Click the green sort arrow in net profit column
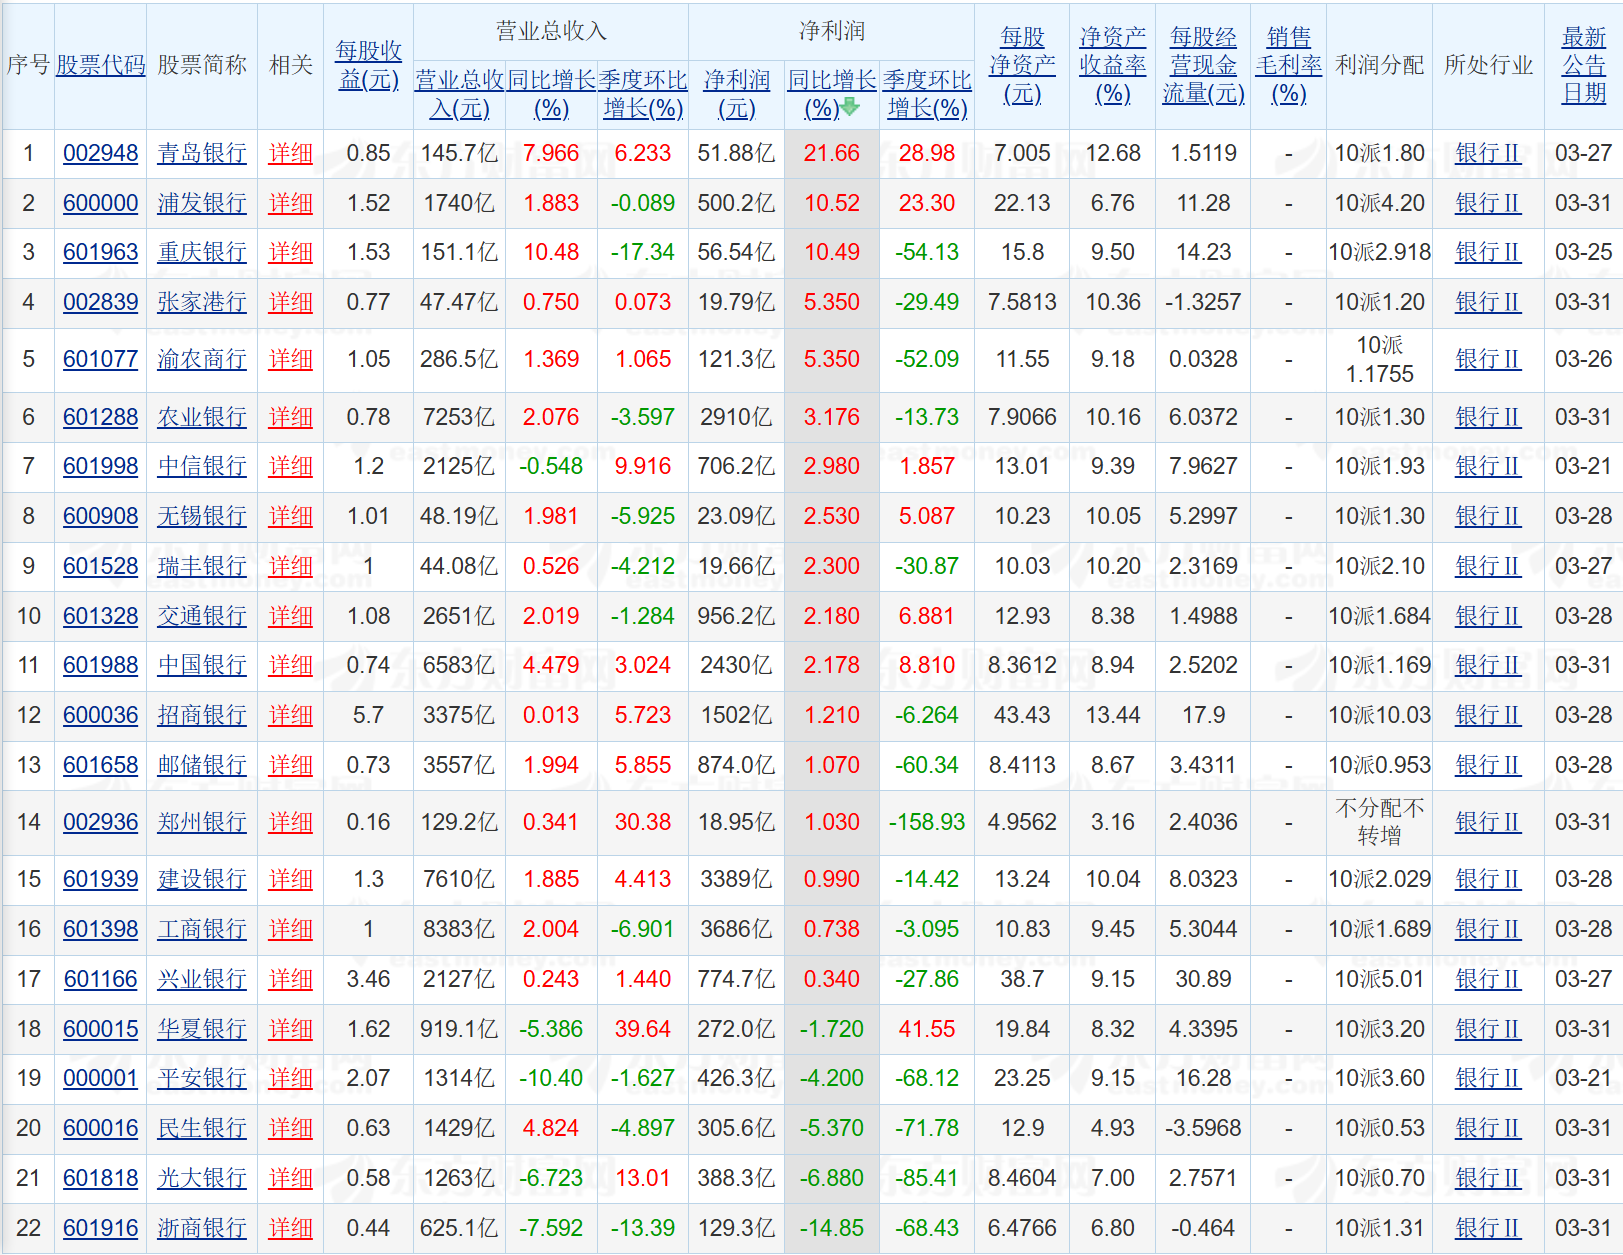This screenshot has height=1255, width=1623. click(850, 107)
